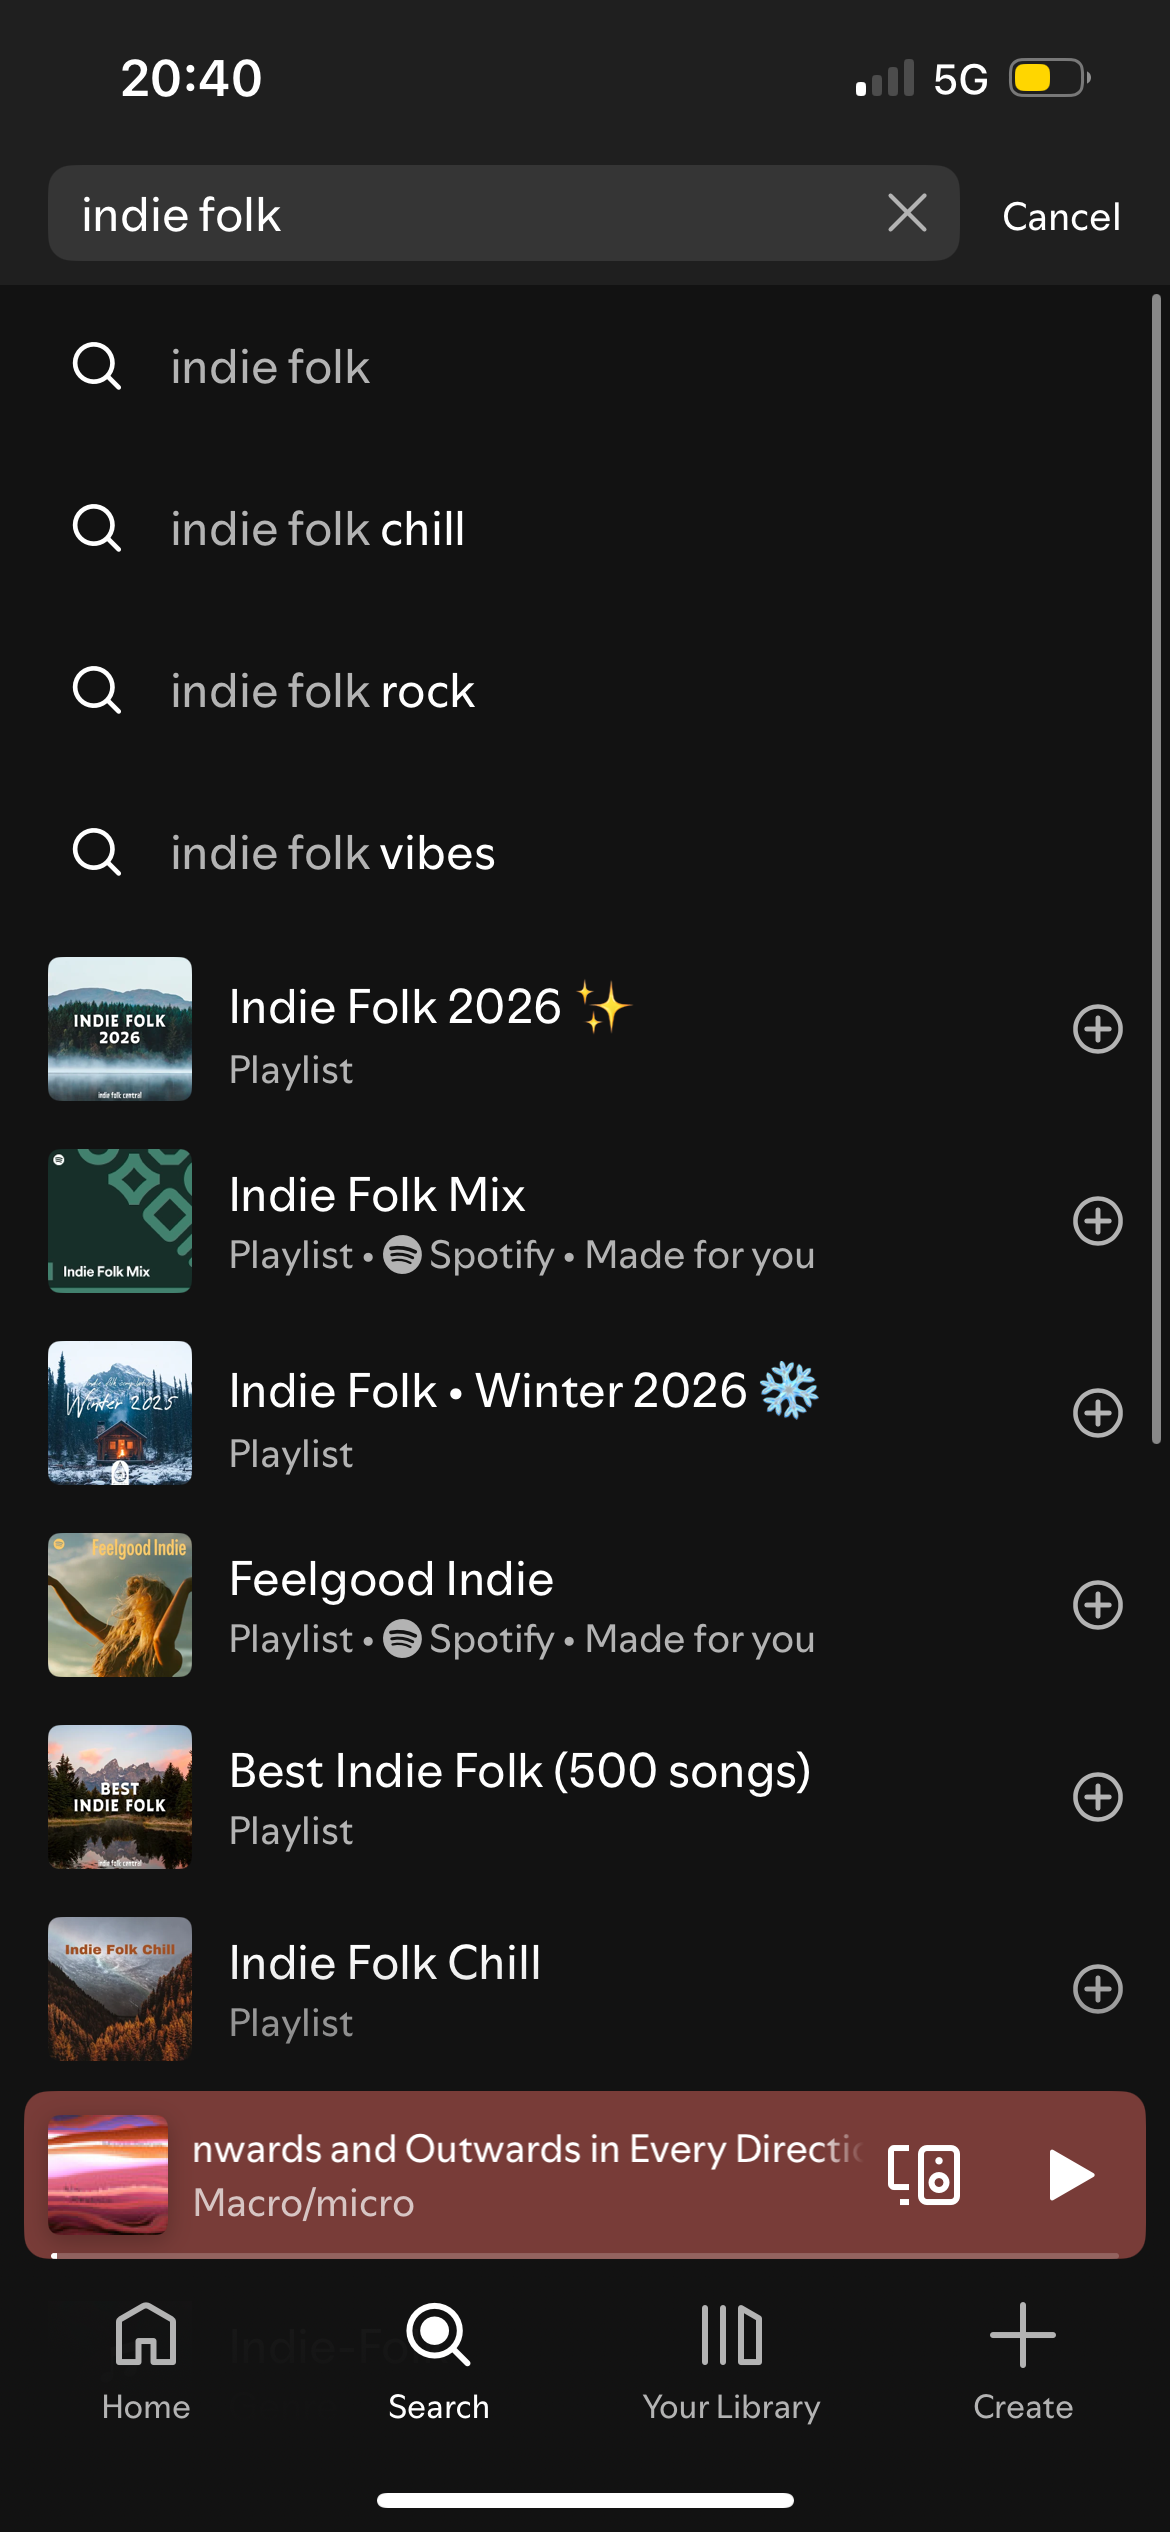Open Your Library tab

[x=731, y=2362]
